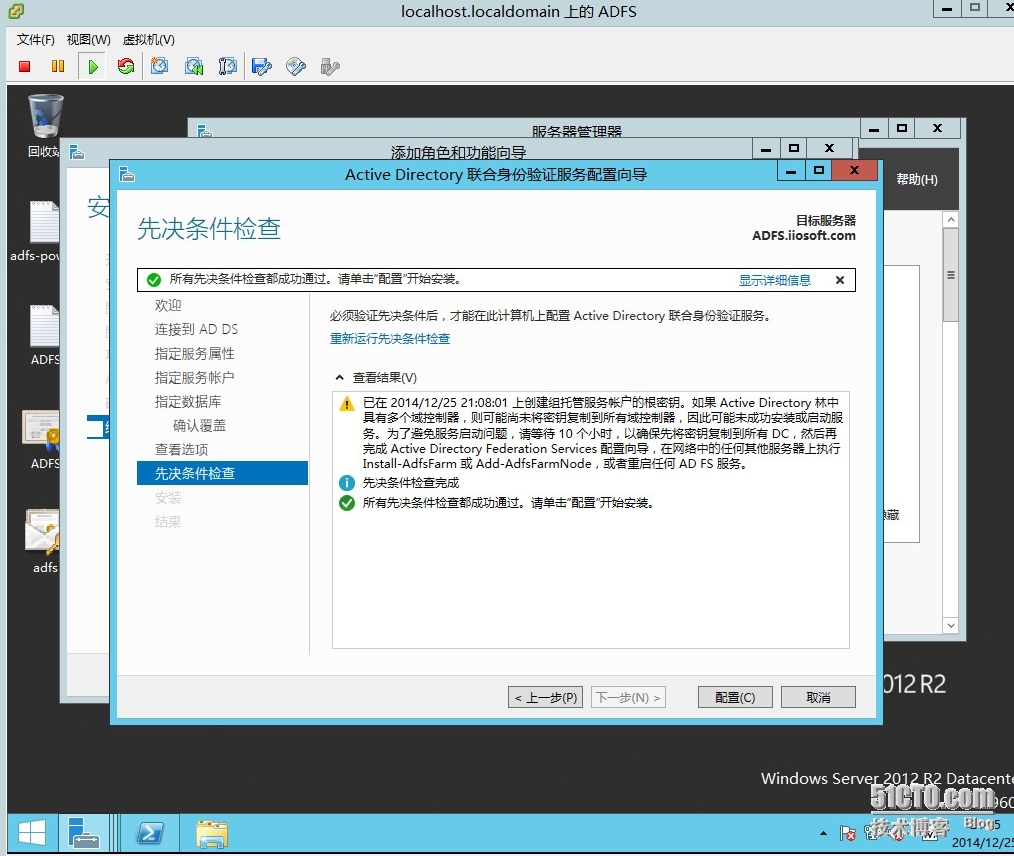Screen dimensions: 1014x856
Task: Click the 上一步(P) button
Action: point(546,698)
